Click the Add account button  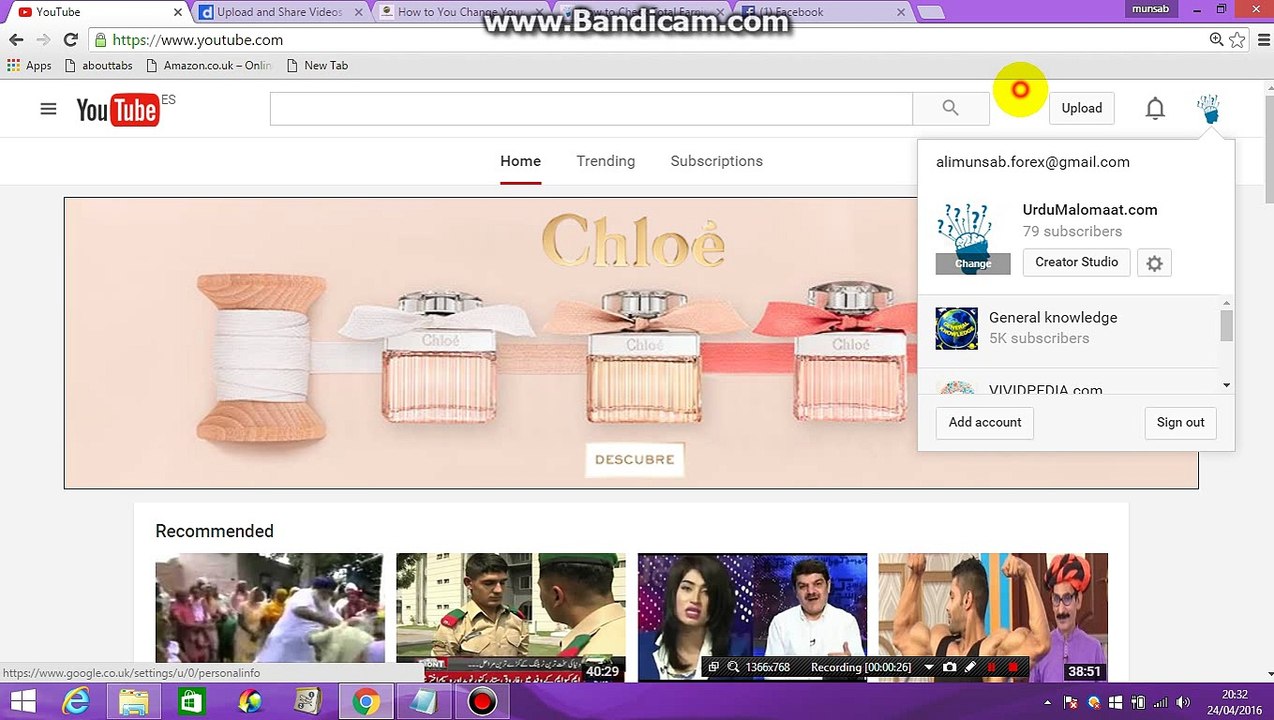pos(985,422)
